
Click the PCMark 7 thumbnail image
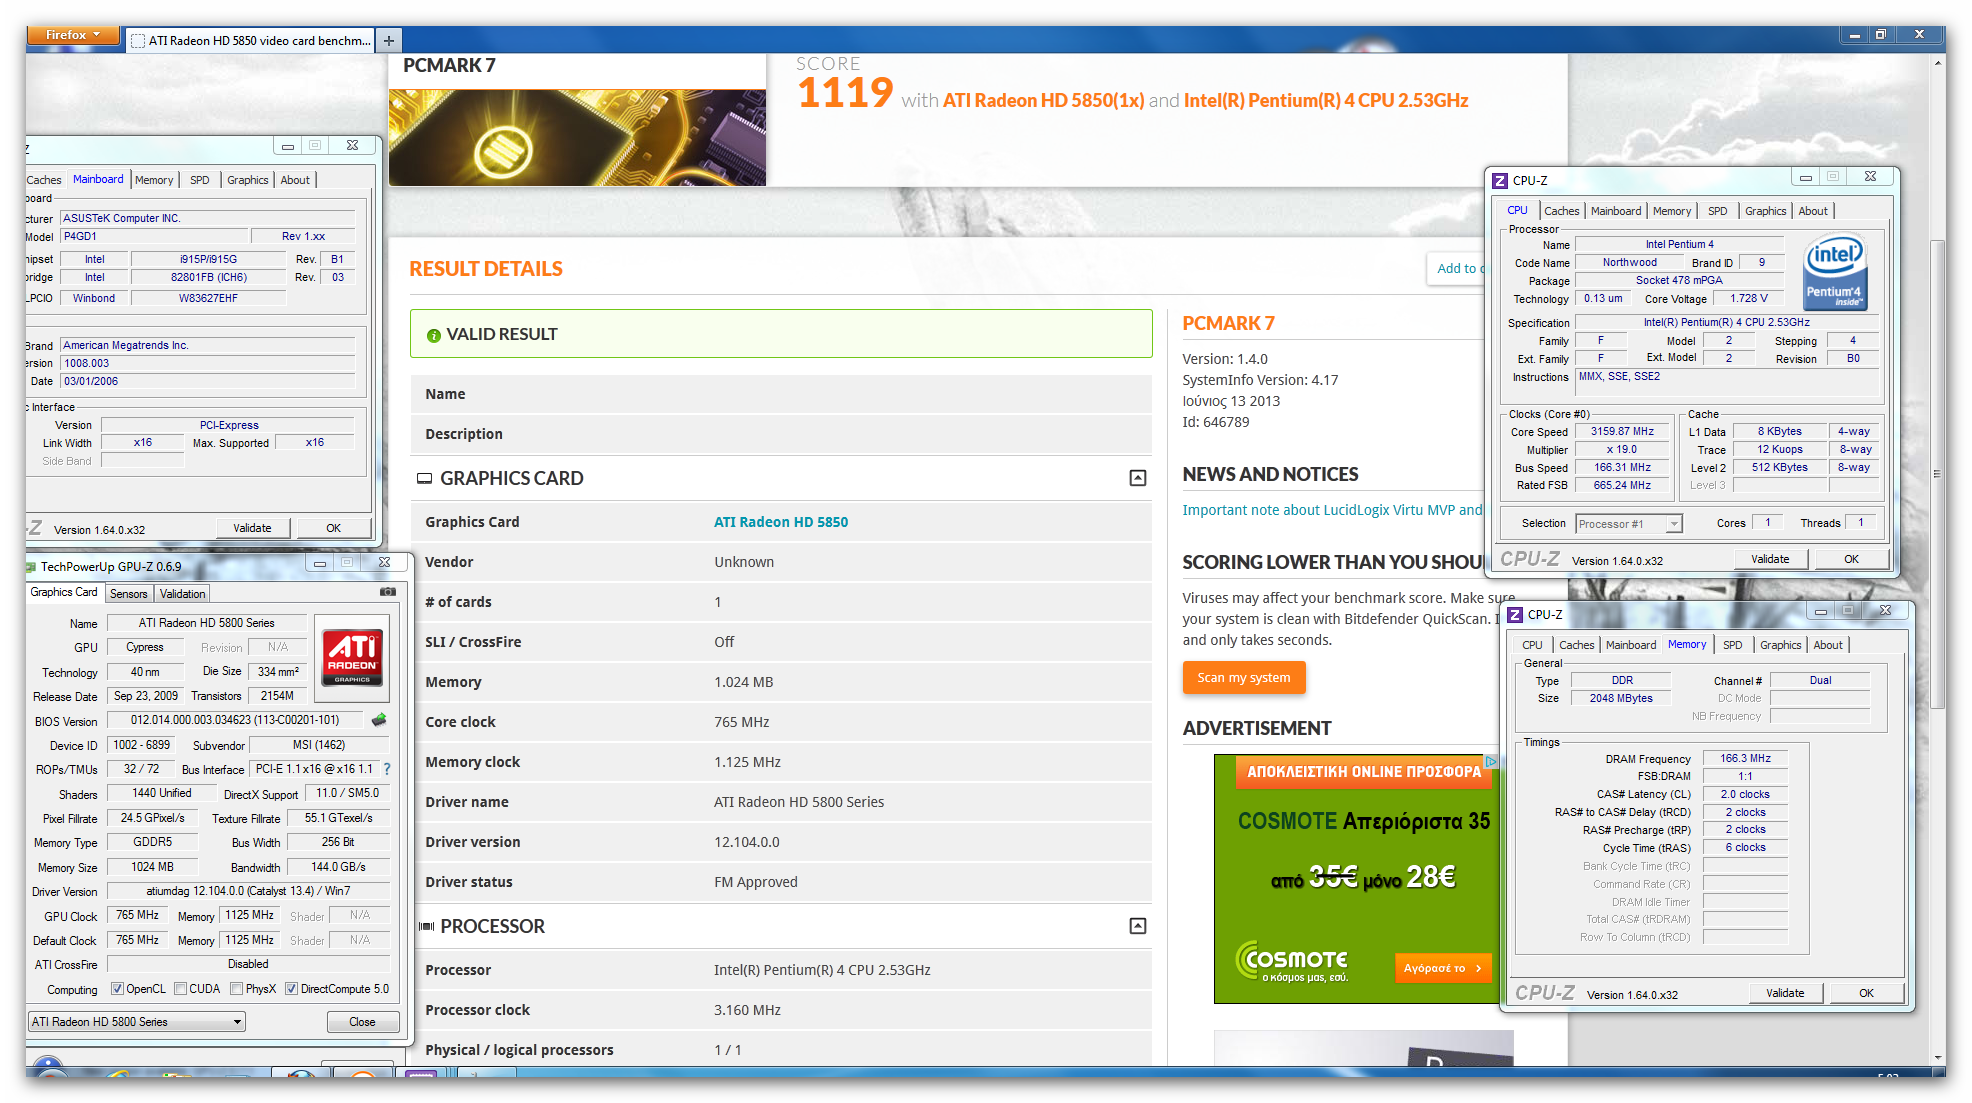[577, 138]
